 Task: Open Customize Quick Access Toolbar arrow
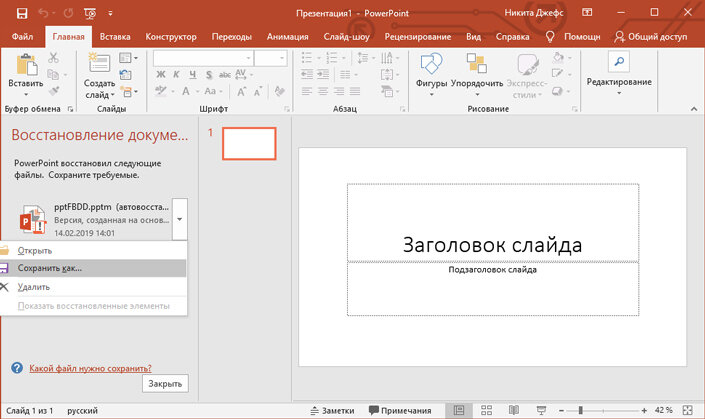click(x=110, y=13)
